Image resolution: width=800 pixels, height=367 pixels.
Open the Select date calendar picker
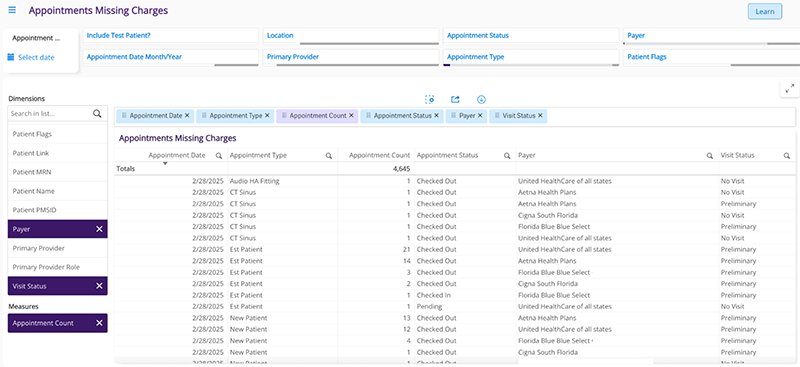(x=31, y=57)
